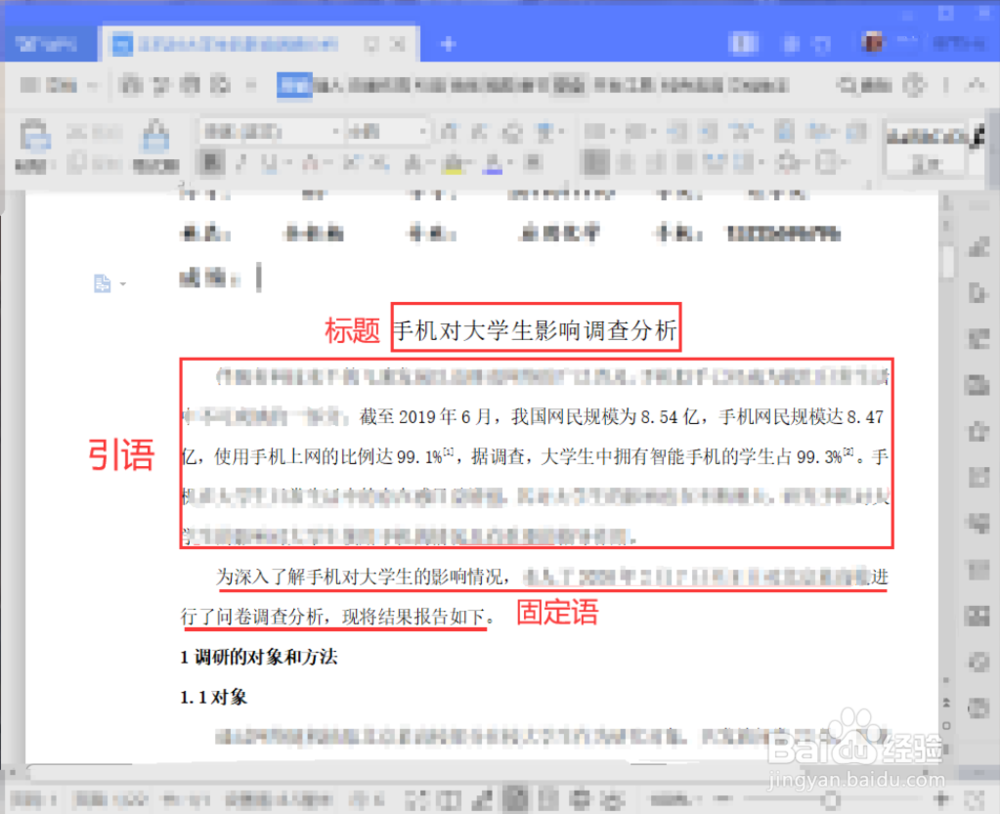Apply the 正文 body text style
Image resolution: width=1000 pixels, height=814 pixels.
(927, 149)
